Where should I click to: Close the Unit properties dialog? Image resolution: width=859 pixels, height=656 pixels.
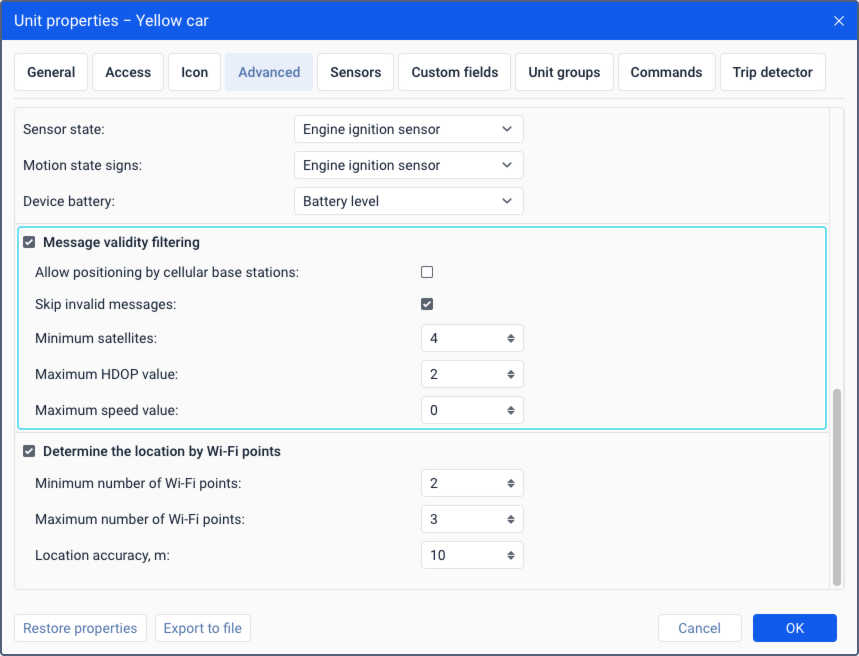pyautogui.click(x=838, y=20)
